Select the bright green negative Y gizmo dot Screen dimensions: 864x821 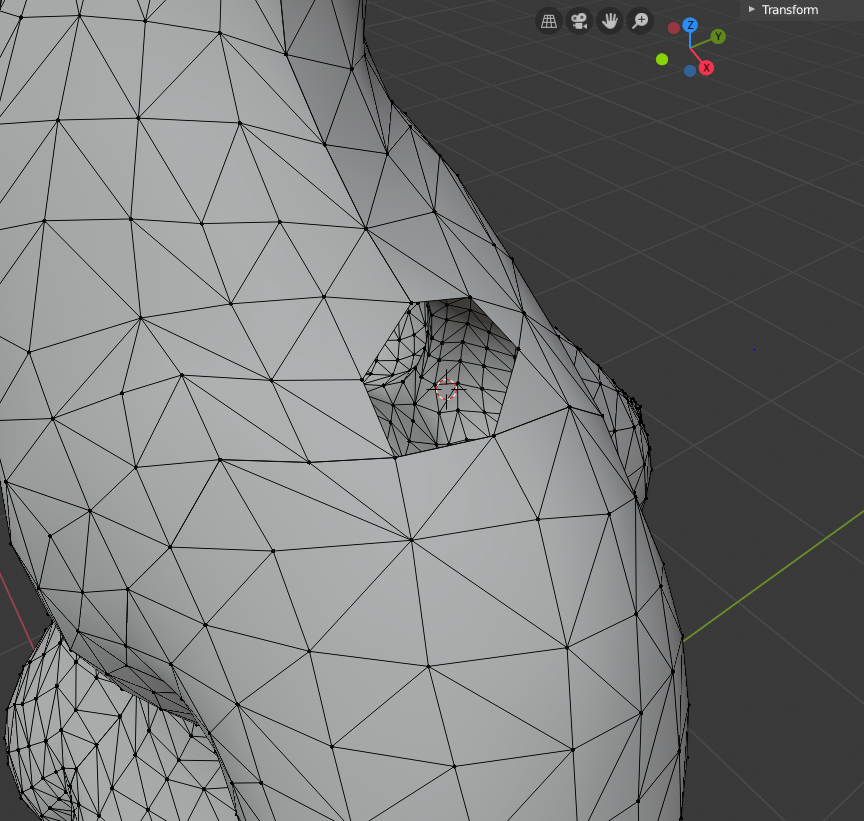click(x=662, y=59)
